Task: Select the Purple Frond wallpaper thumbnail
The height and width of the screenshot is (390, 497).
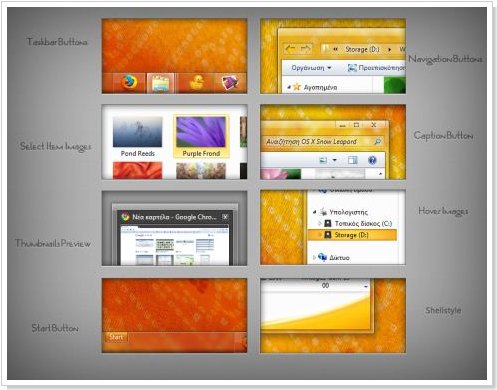Action: tap(201, 132)
